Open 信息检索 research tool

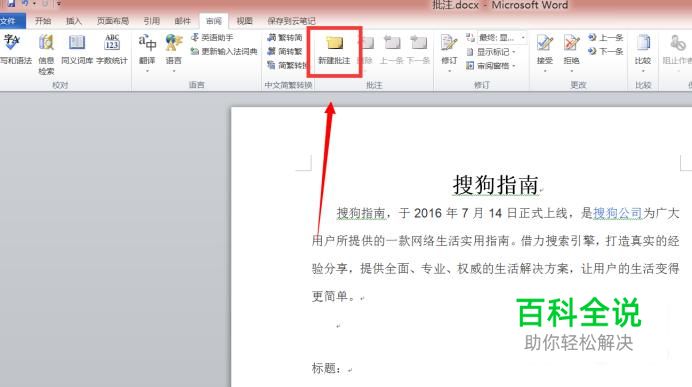pyautogui.click(x=46, y=54)
